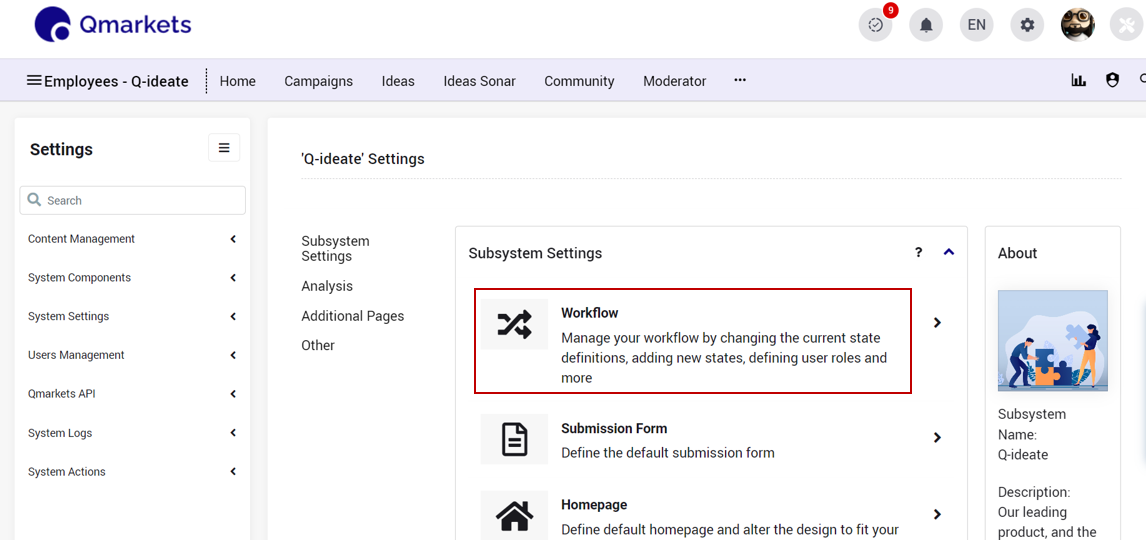Open the Submission Form title
1146x540 pixels.
click(614, 428)
